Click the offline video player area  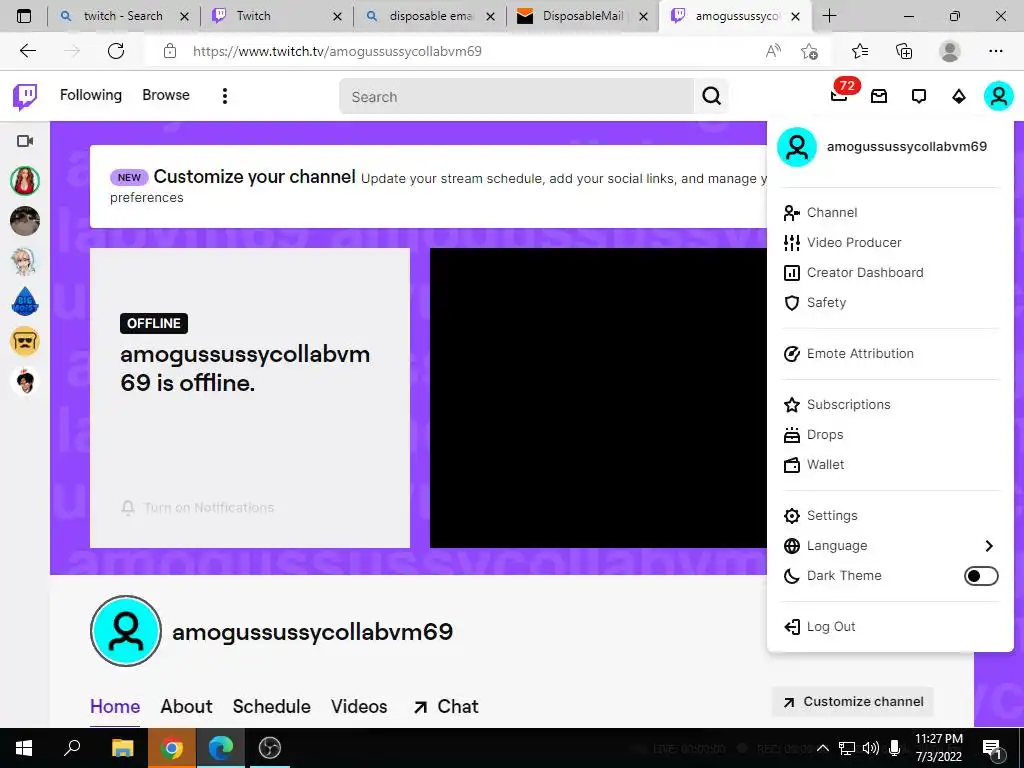point(598,398)
